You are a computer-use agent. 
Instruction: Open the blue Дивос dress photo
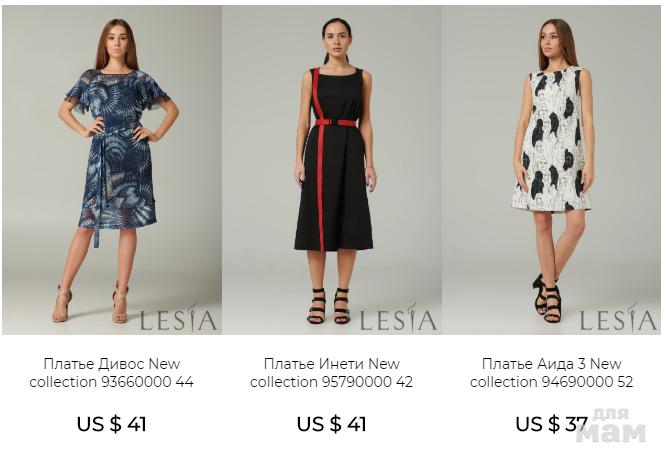coord(112,170)
